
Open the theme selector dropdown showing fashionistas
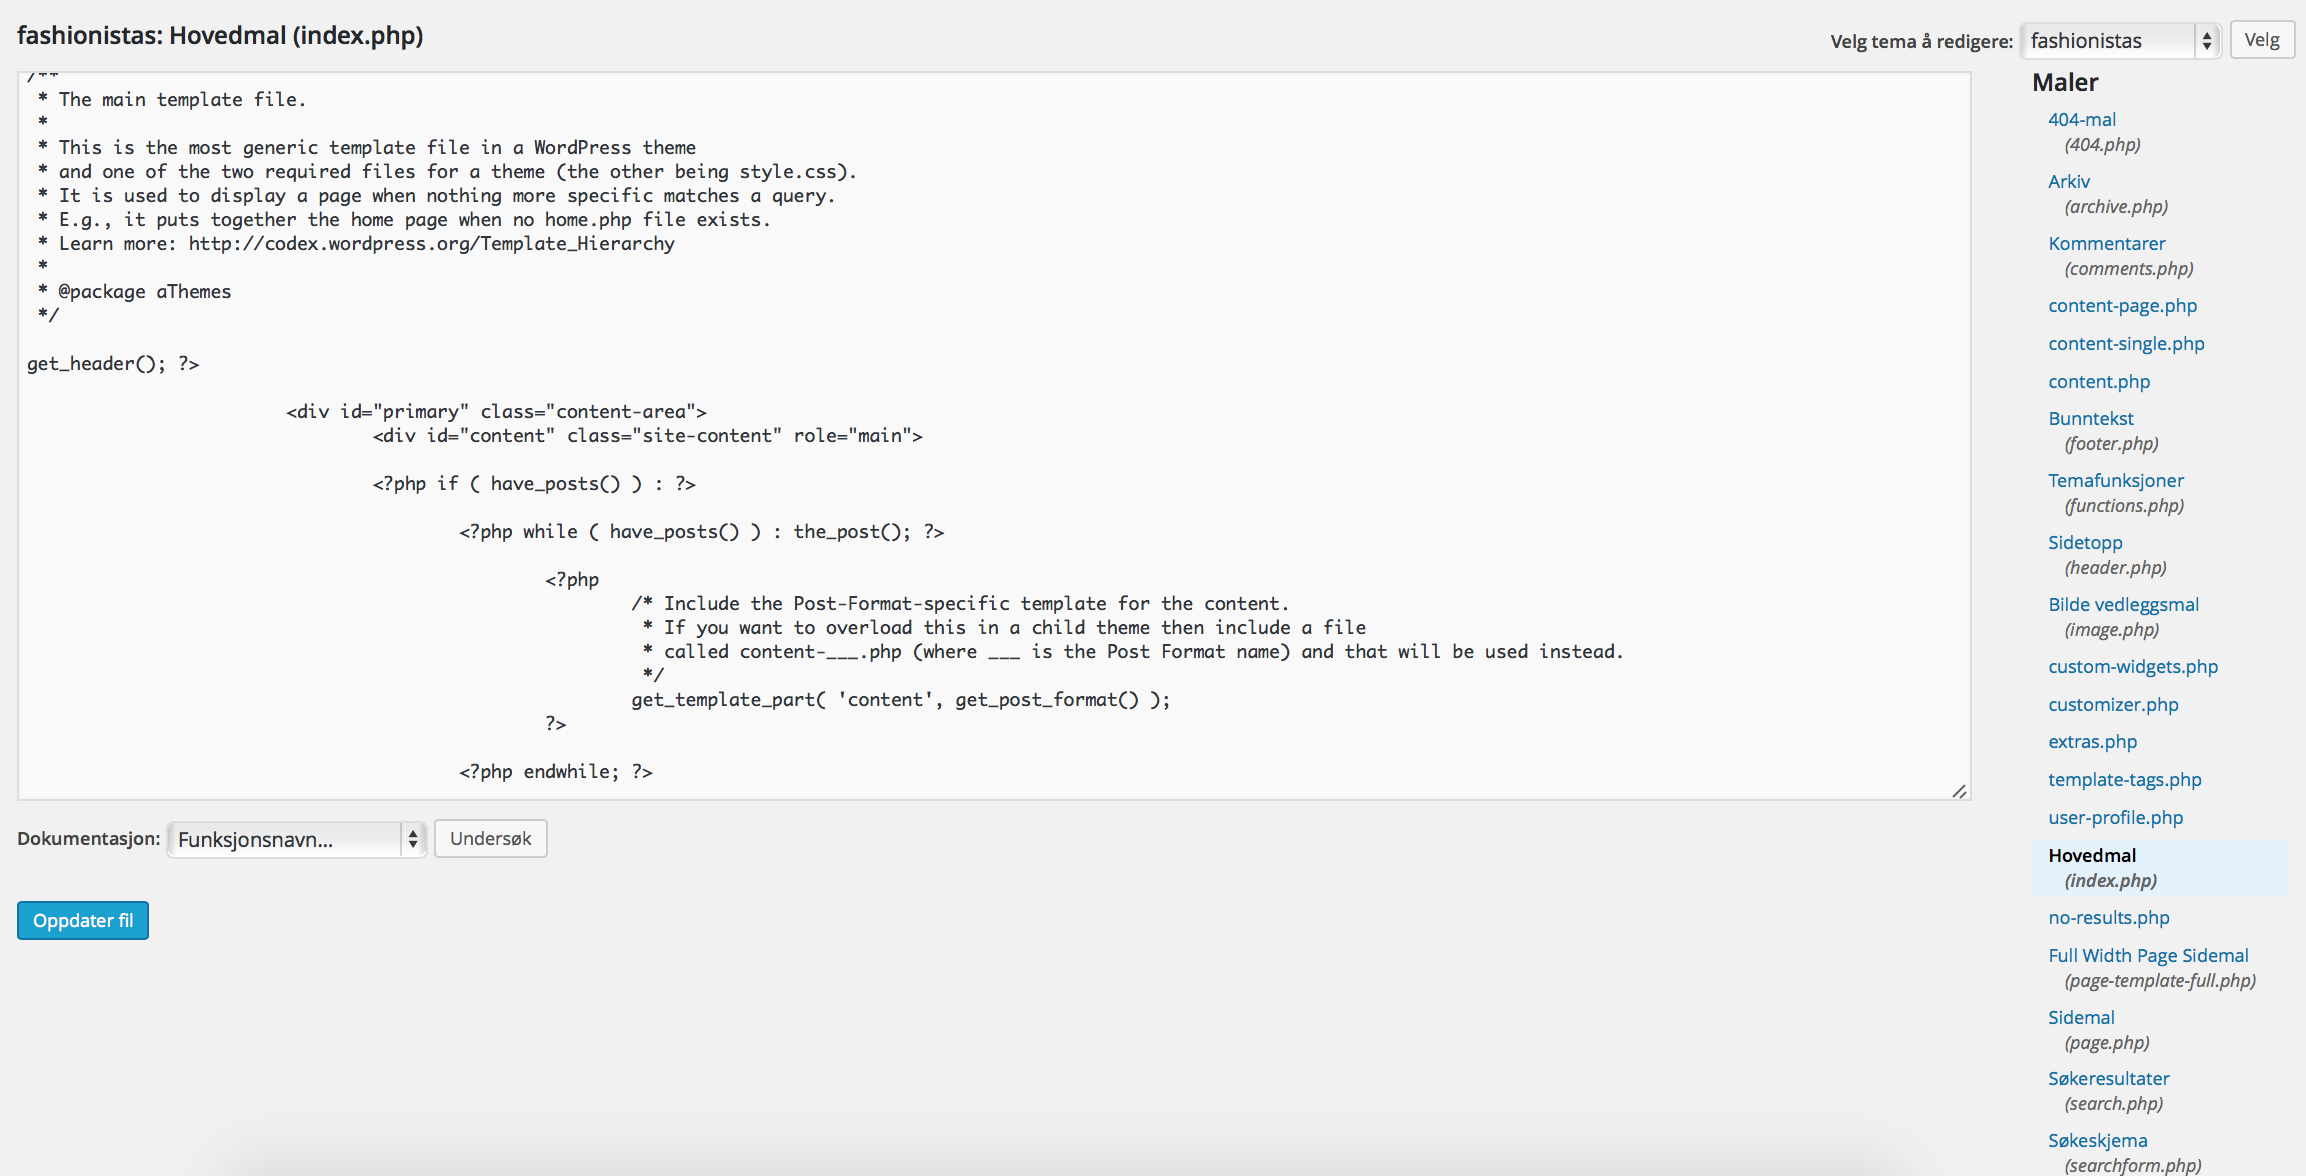(x=2120, y=40)
